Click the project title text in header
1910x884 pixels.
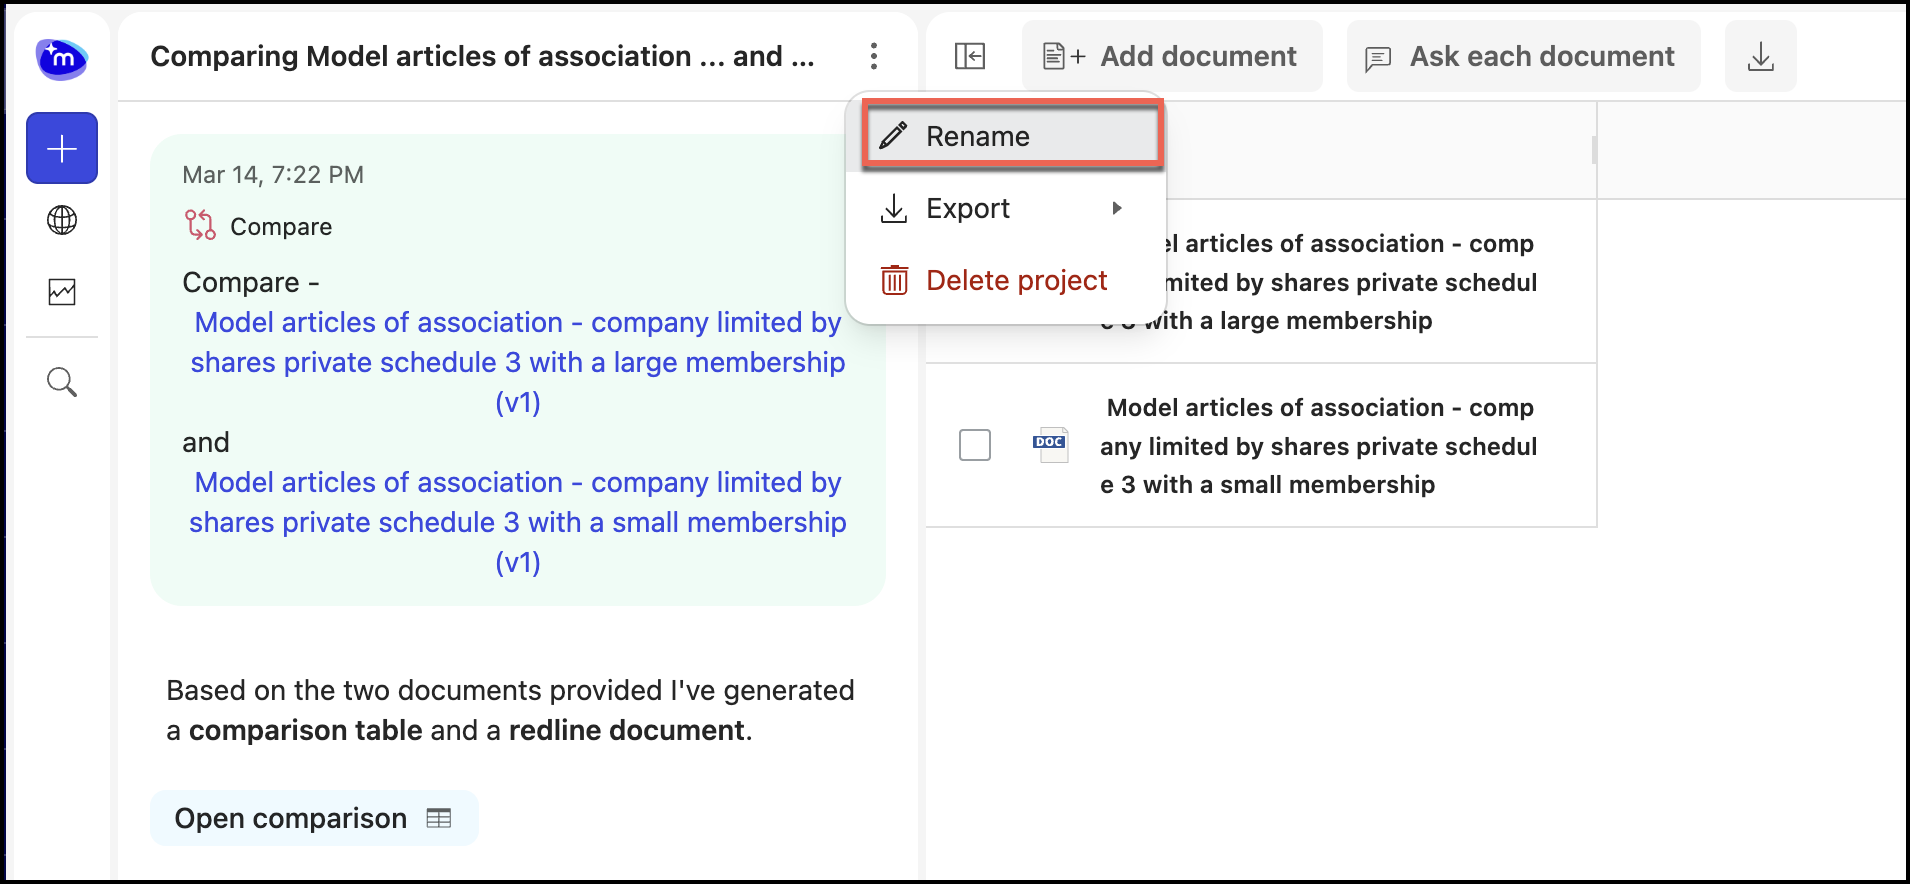click(482, 56)
